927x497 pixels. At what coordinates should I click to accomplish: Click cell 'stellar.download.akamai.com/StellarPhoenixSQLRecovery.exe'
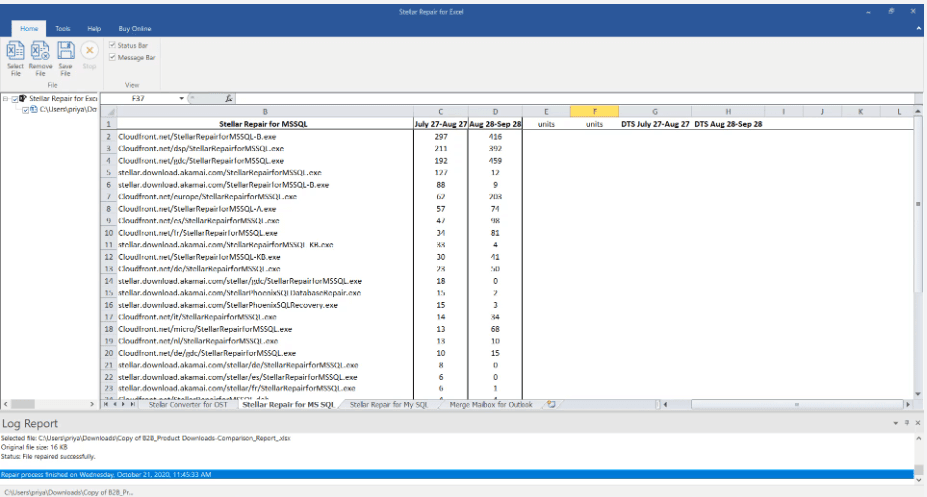265,305
